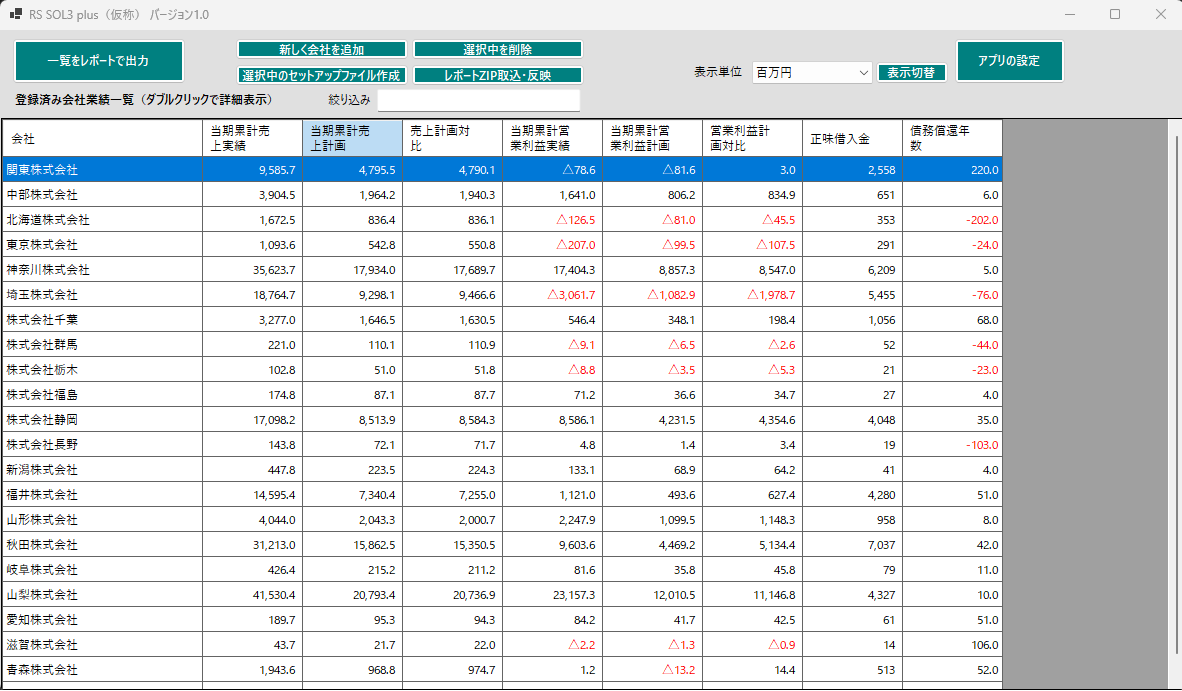Focus the 絞り込み filter text field
1182x691 pixels.
click(478, 100)
